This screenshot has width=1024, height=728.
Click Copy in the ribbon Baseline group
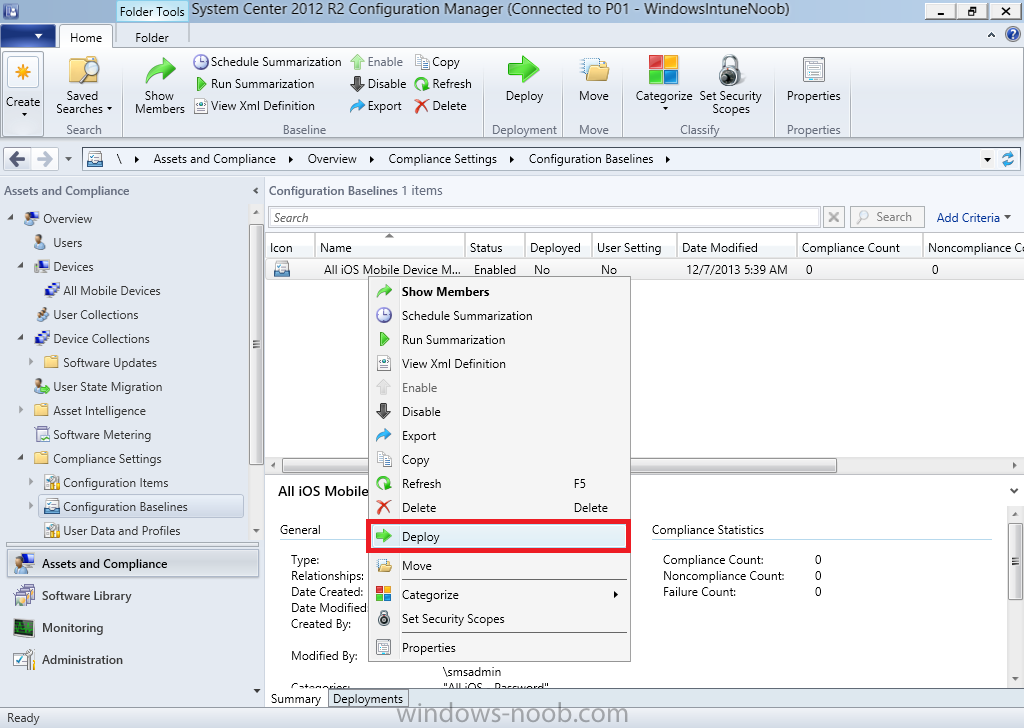438,62
